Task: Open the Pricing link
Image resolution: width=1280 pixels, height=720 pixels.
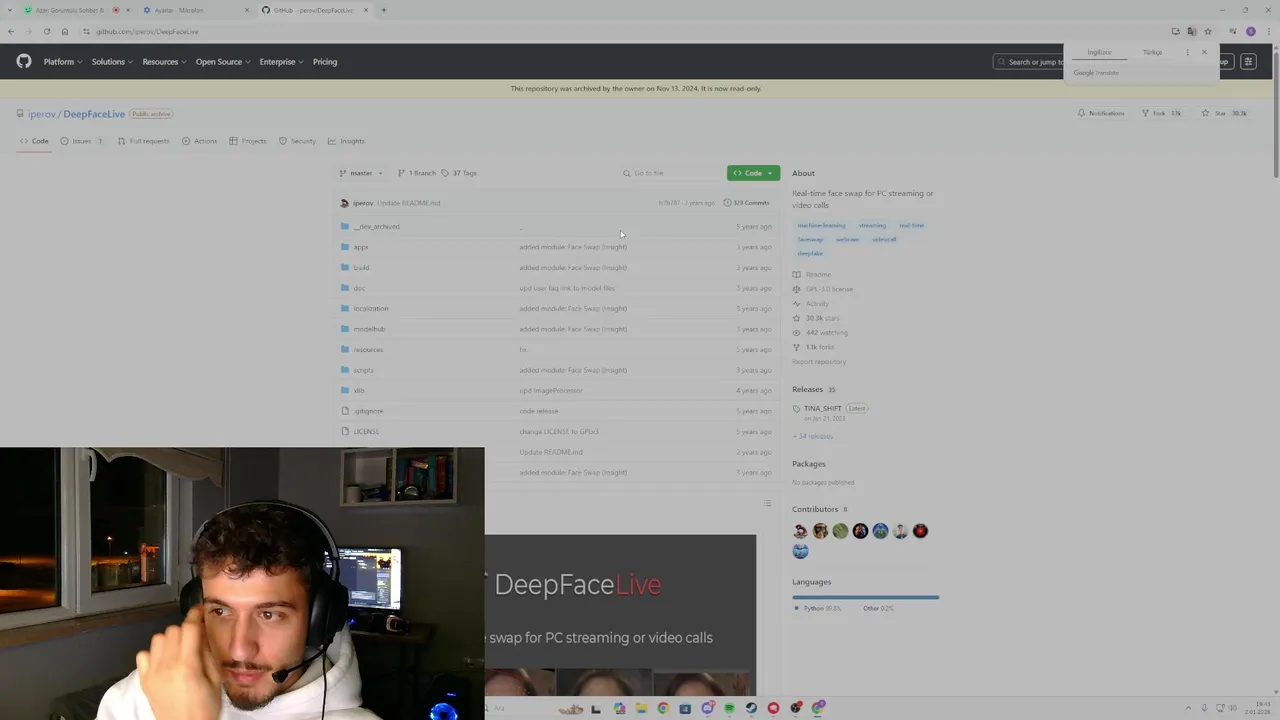Action: tap(325, 62)
